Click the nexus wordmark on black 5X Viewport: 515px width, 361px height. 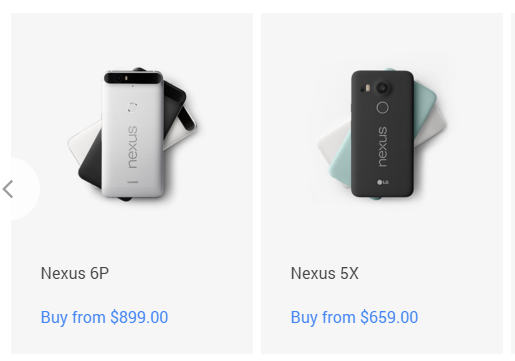(x=383, y=146)
